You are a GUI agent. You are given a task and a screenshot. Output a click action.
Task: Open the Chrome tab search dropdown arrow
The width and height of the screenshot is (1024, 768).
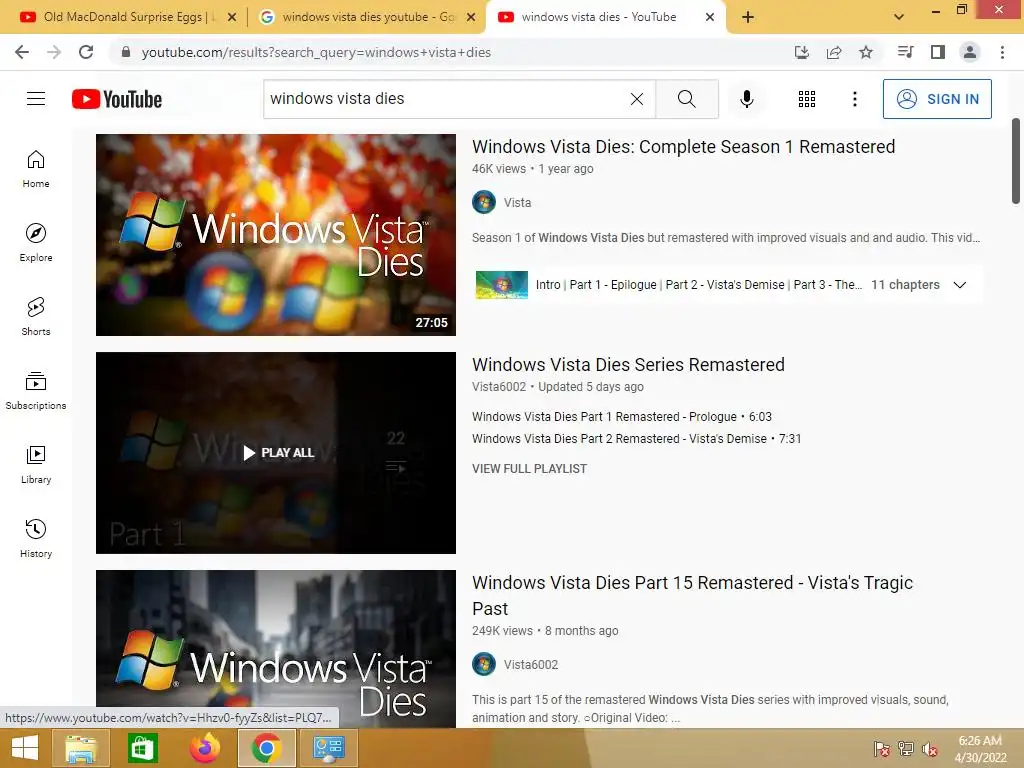(x=899, y=17)
